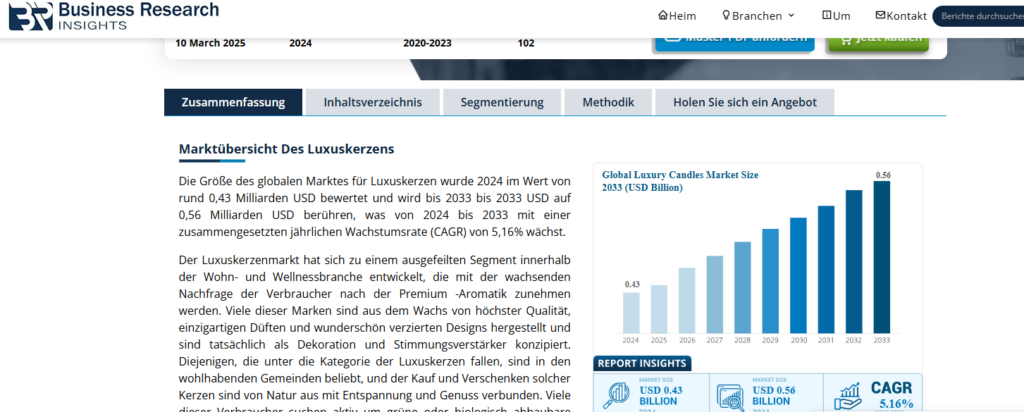Click the shopping cart icon on green button

(846, 39)
